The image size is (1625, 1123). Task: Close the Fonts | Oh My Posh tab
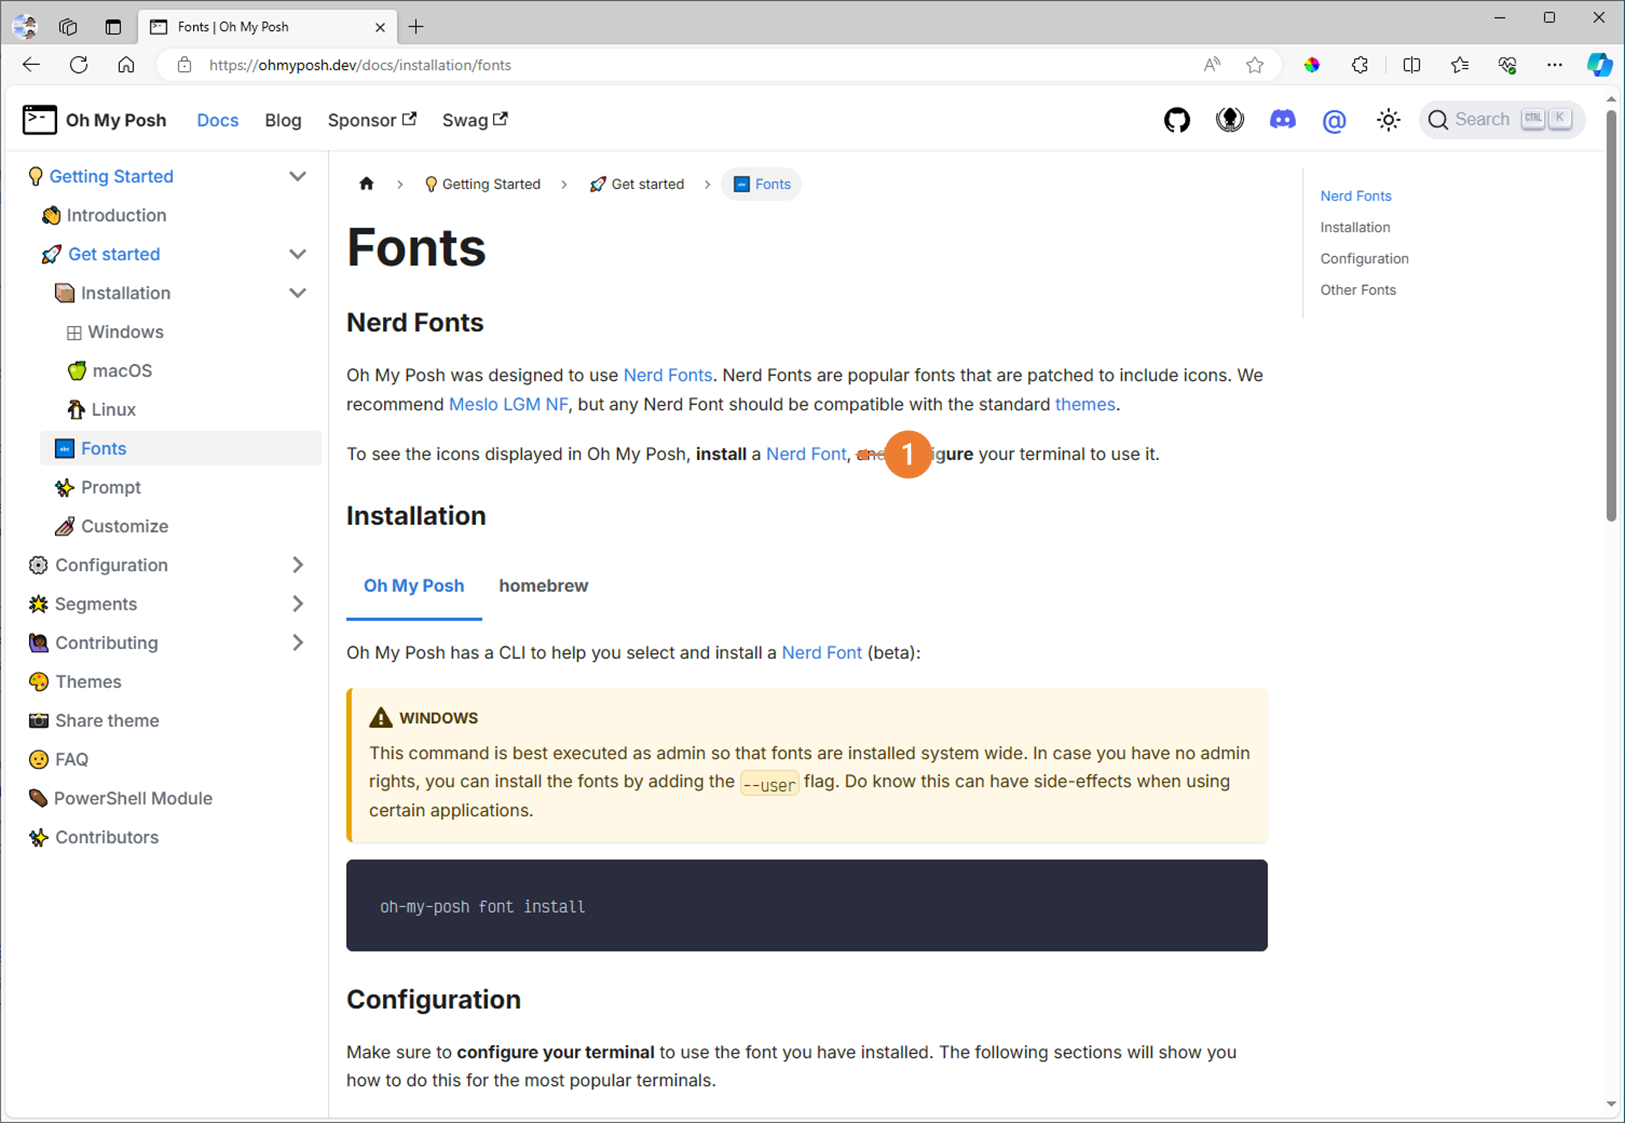(x=380, y=27)
